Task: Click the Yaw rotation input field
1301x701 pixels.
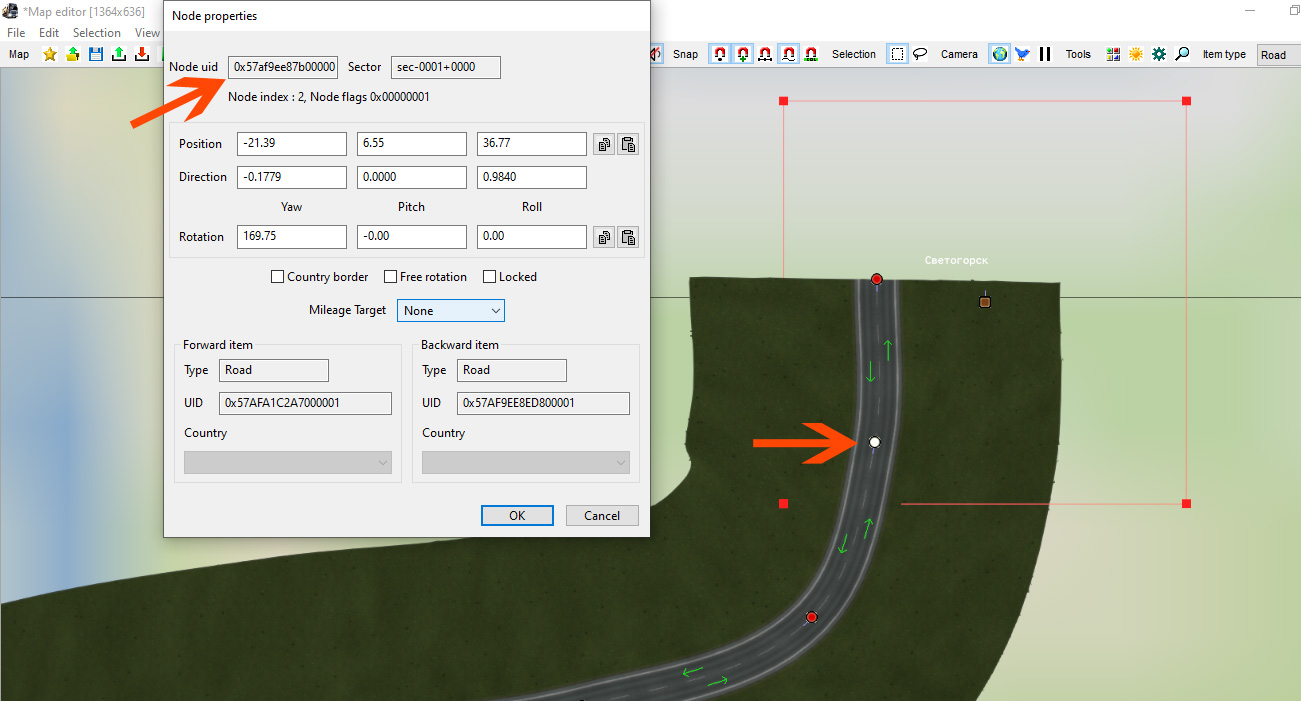Action: point(292,237)
